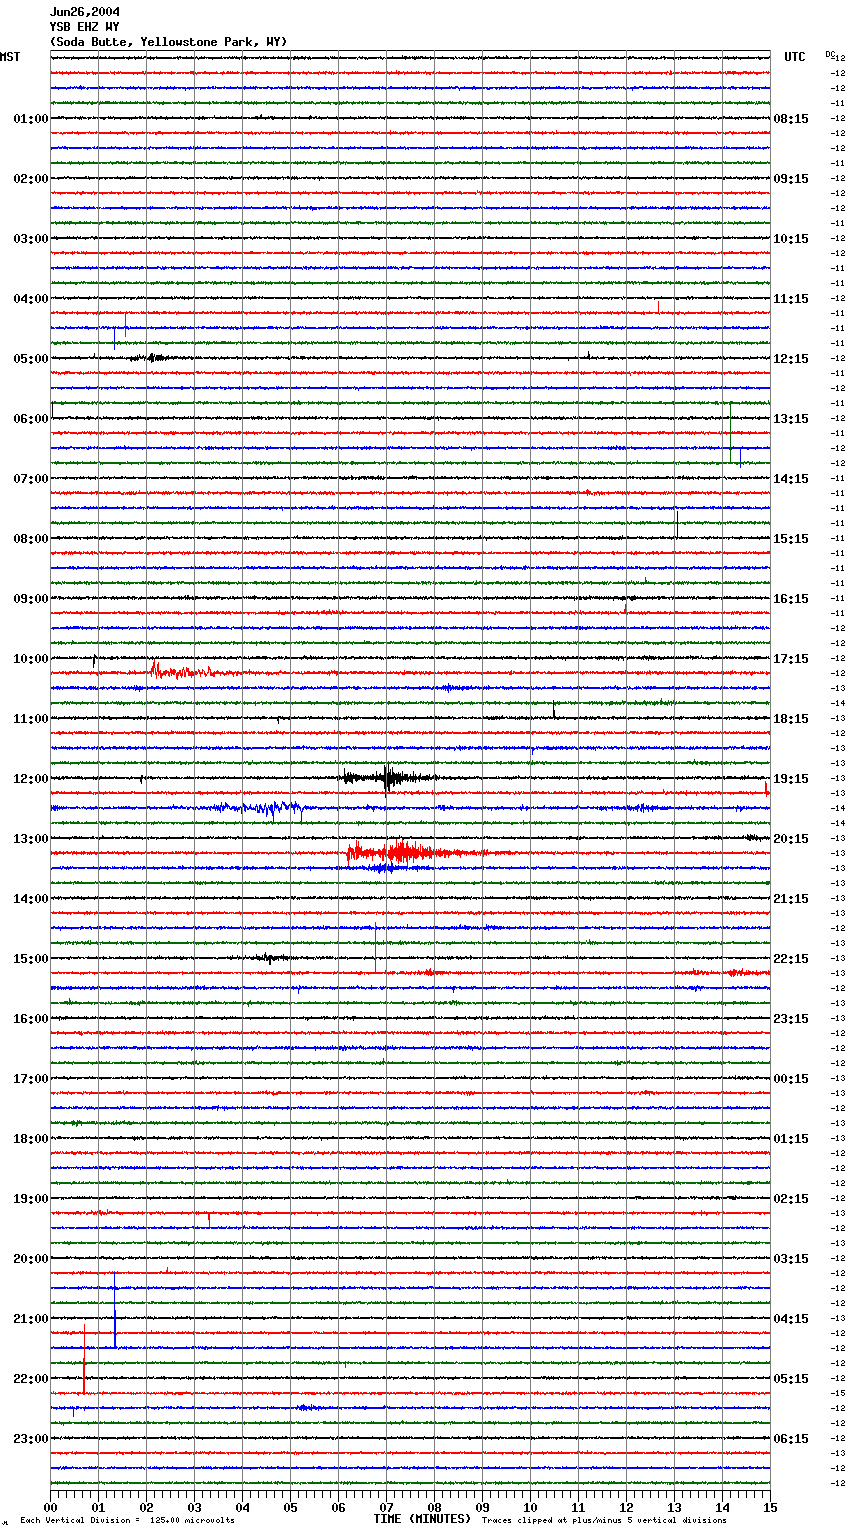Screen dimensions: 850x1534
Task: Click the 22:15 UTC time label
Action: 791,959
